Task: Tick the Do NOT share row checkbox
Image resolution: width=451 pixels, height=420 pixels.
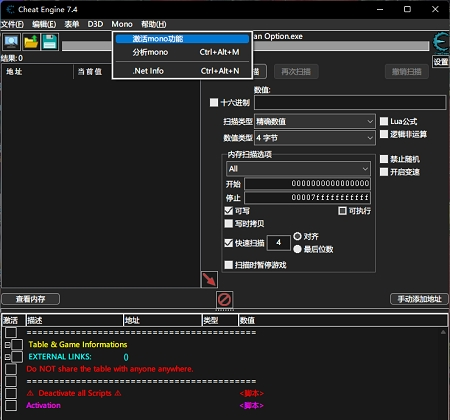Action: [11, 369]
